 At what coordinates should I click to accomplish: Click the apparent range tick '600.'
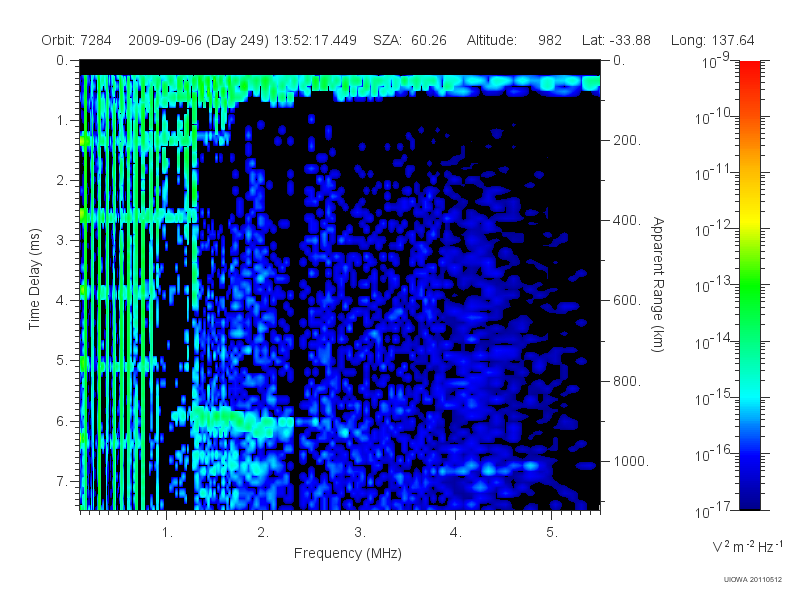click(x=627, y=301)
